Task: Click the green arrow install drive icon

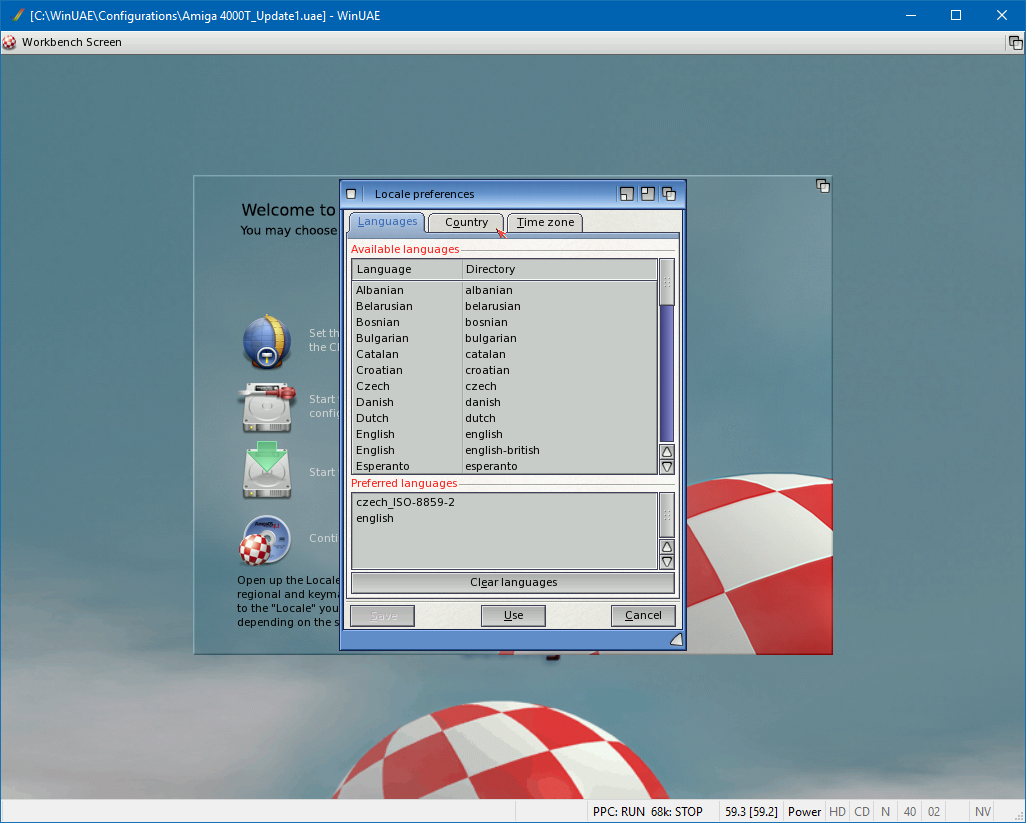Action: [266, 471]
